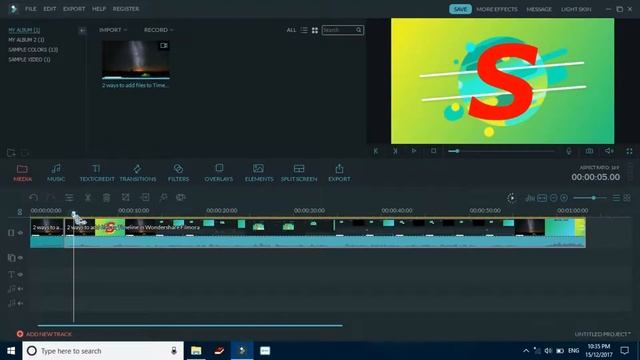
Task: Record a voiceover with the microphone icon
Action: (569, 151)
